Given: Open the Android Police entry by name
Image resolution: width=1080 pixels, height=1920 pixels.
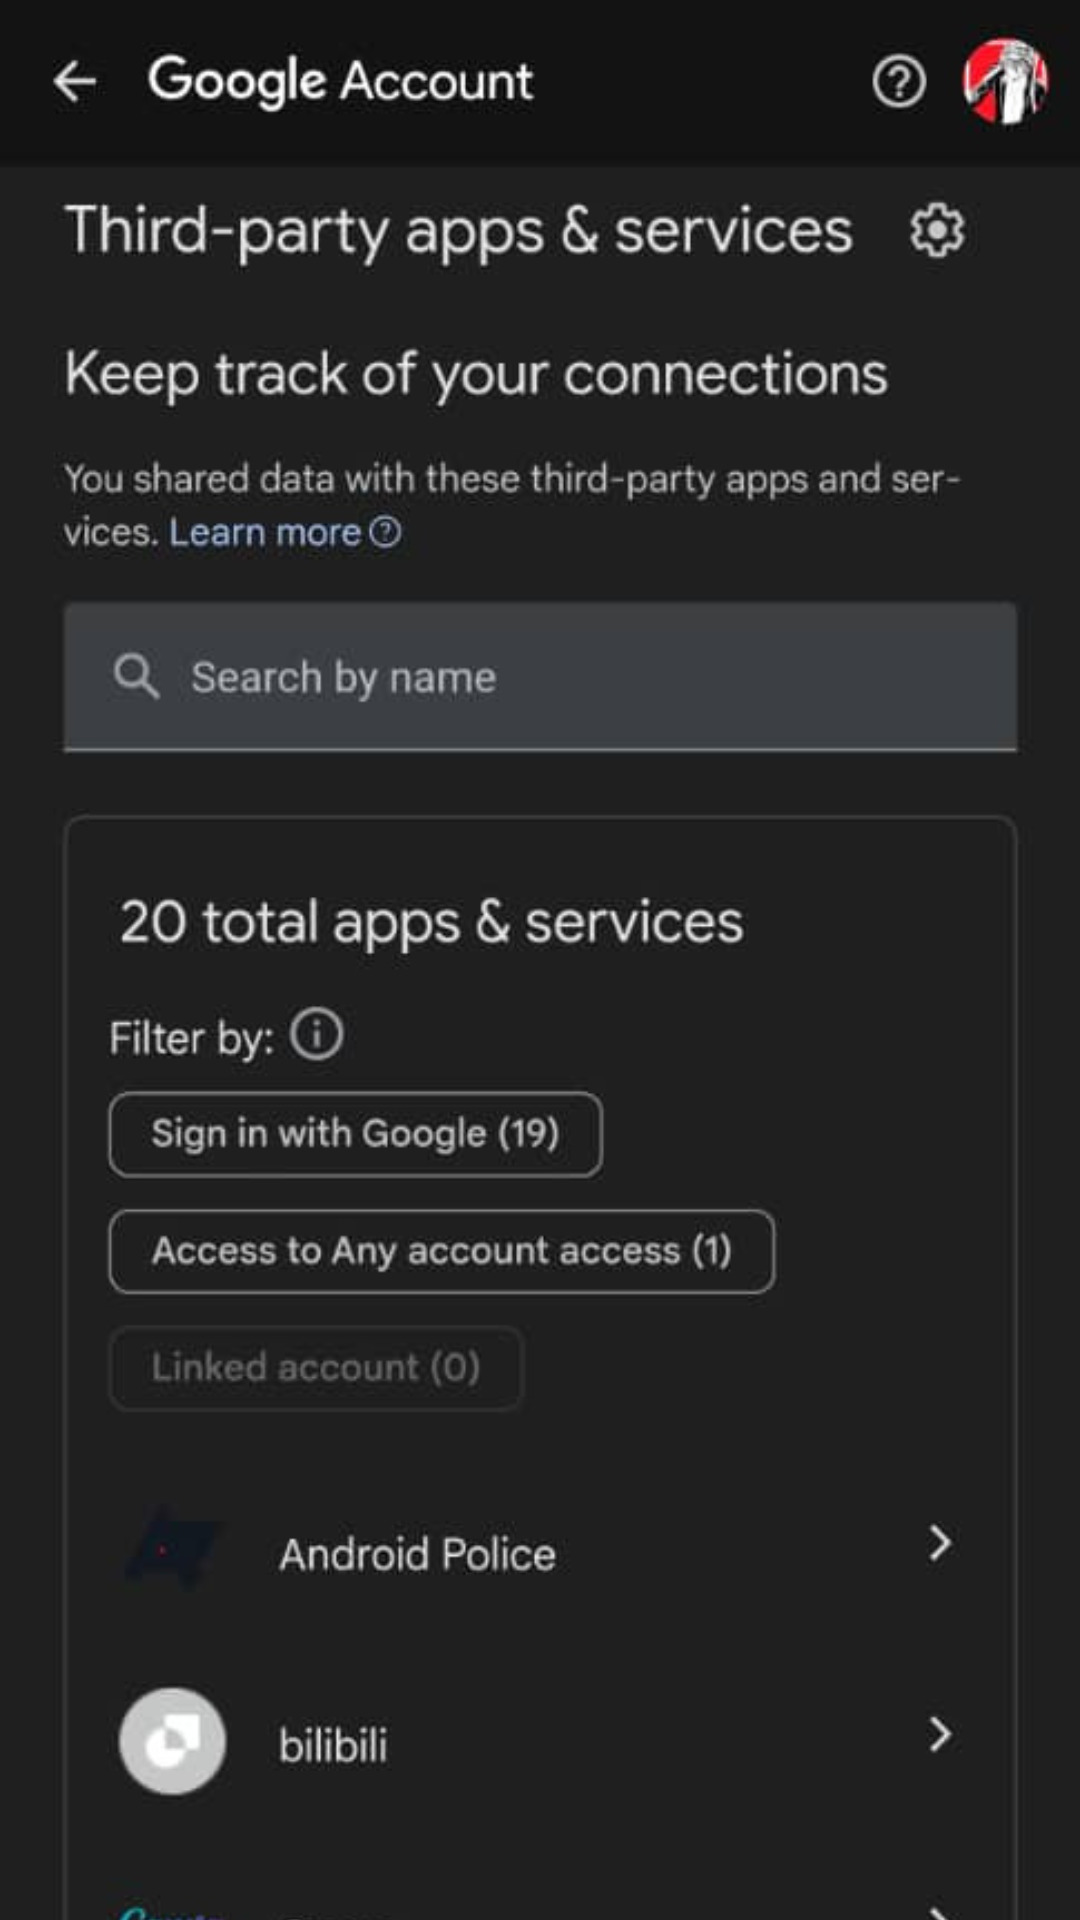Looking at the screenshot, I should tap(417, 1554).
